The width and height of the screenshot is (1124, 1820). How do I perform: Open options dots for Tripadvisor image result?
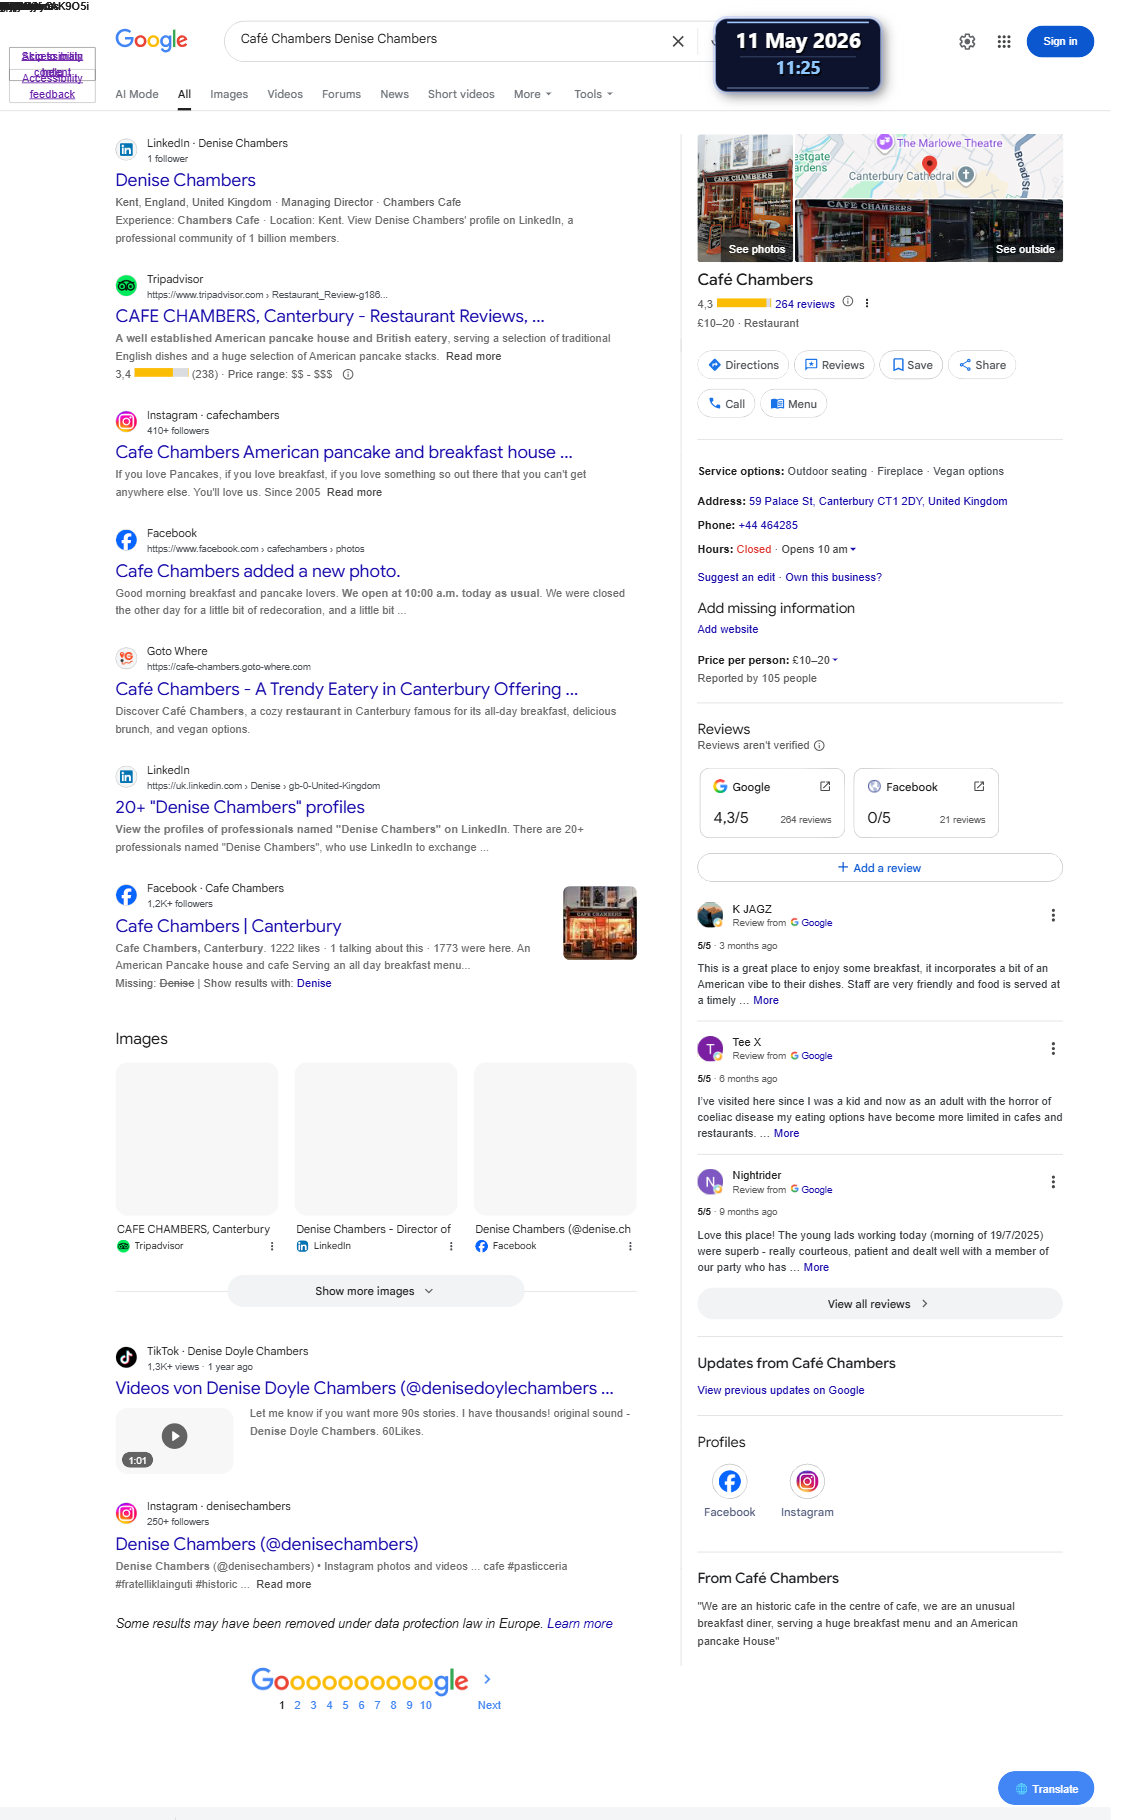(x=272, y=1246)
